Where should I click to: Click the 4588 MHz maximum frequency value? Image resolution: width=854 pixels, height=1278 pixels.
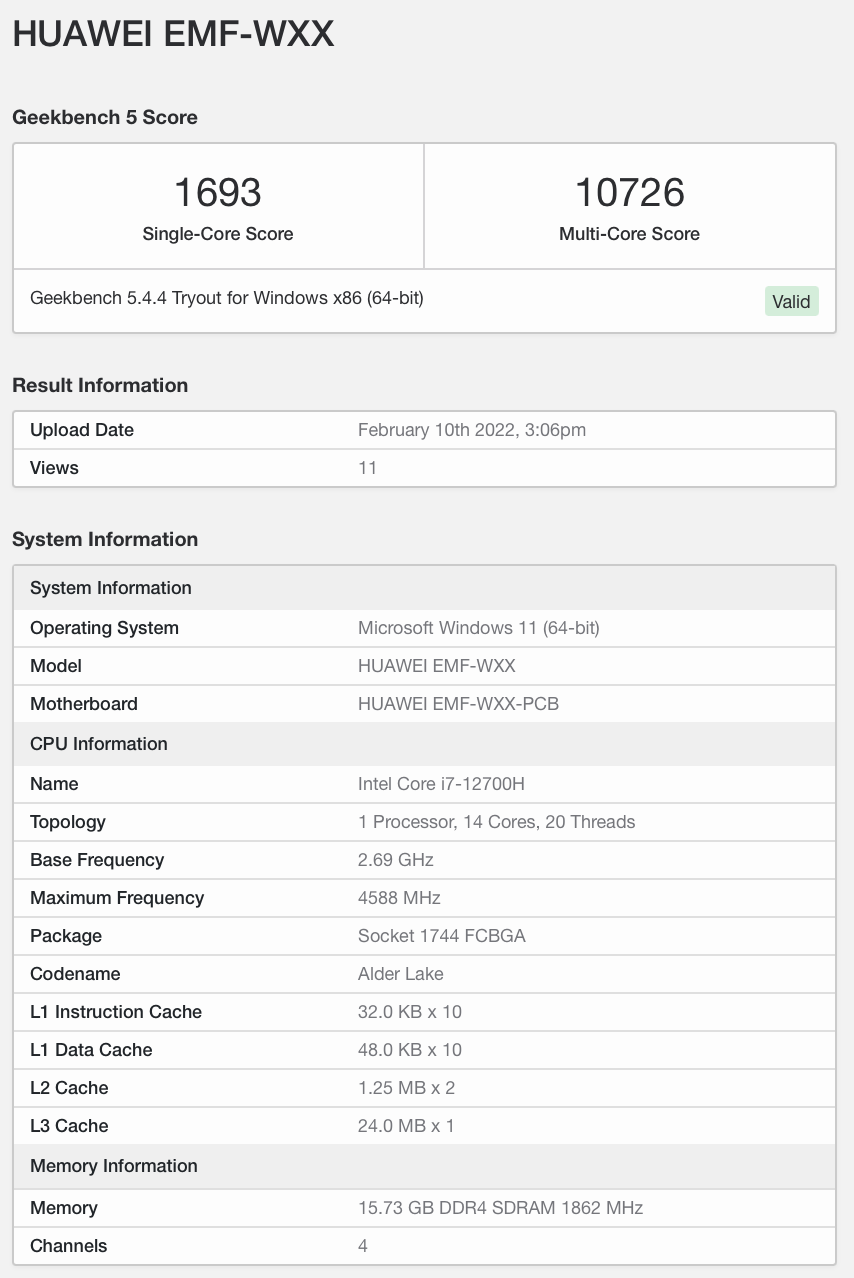tap(399, 898)
